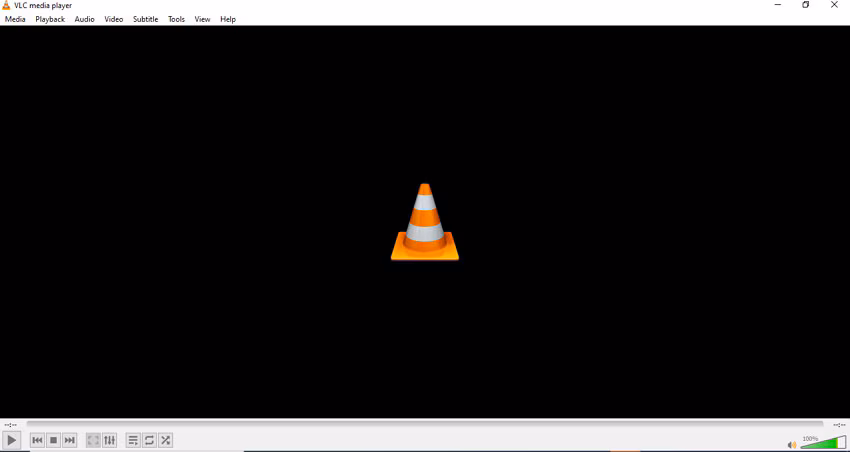
Task: Open the Video menu
Action: pos(114,19)
